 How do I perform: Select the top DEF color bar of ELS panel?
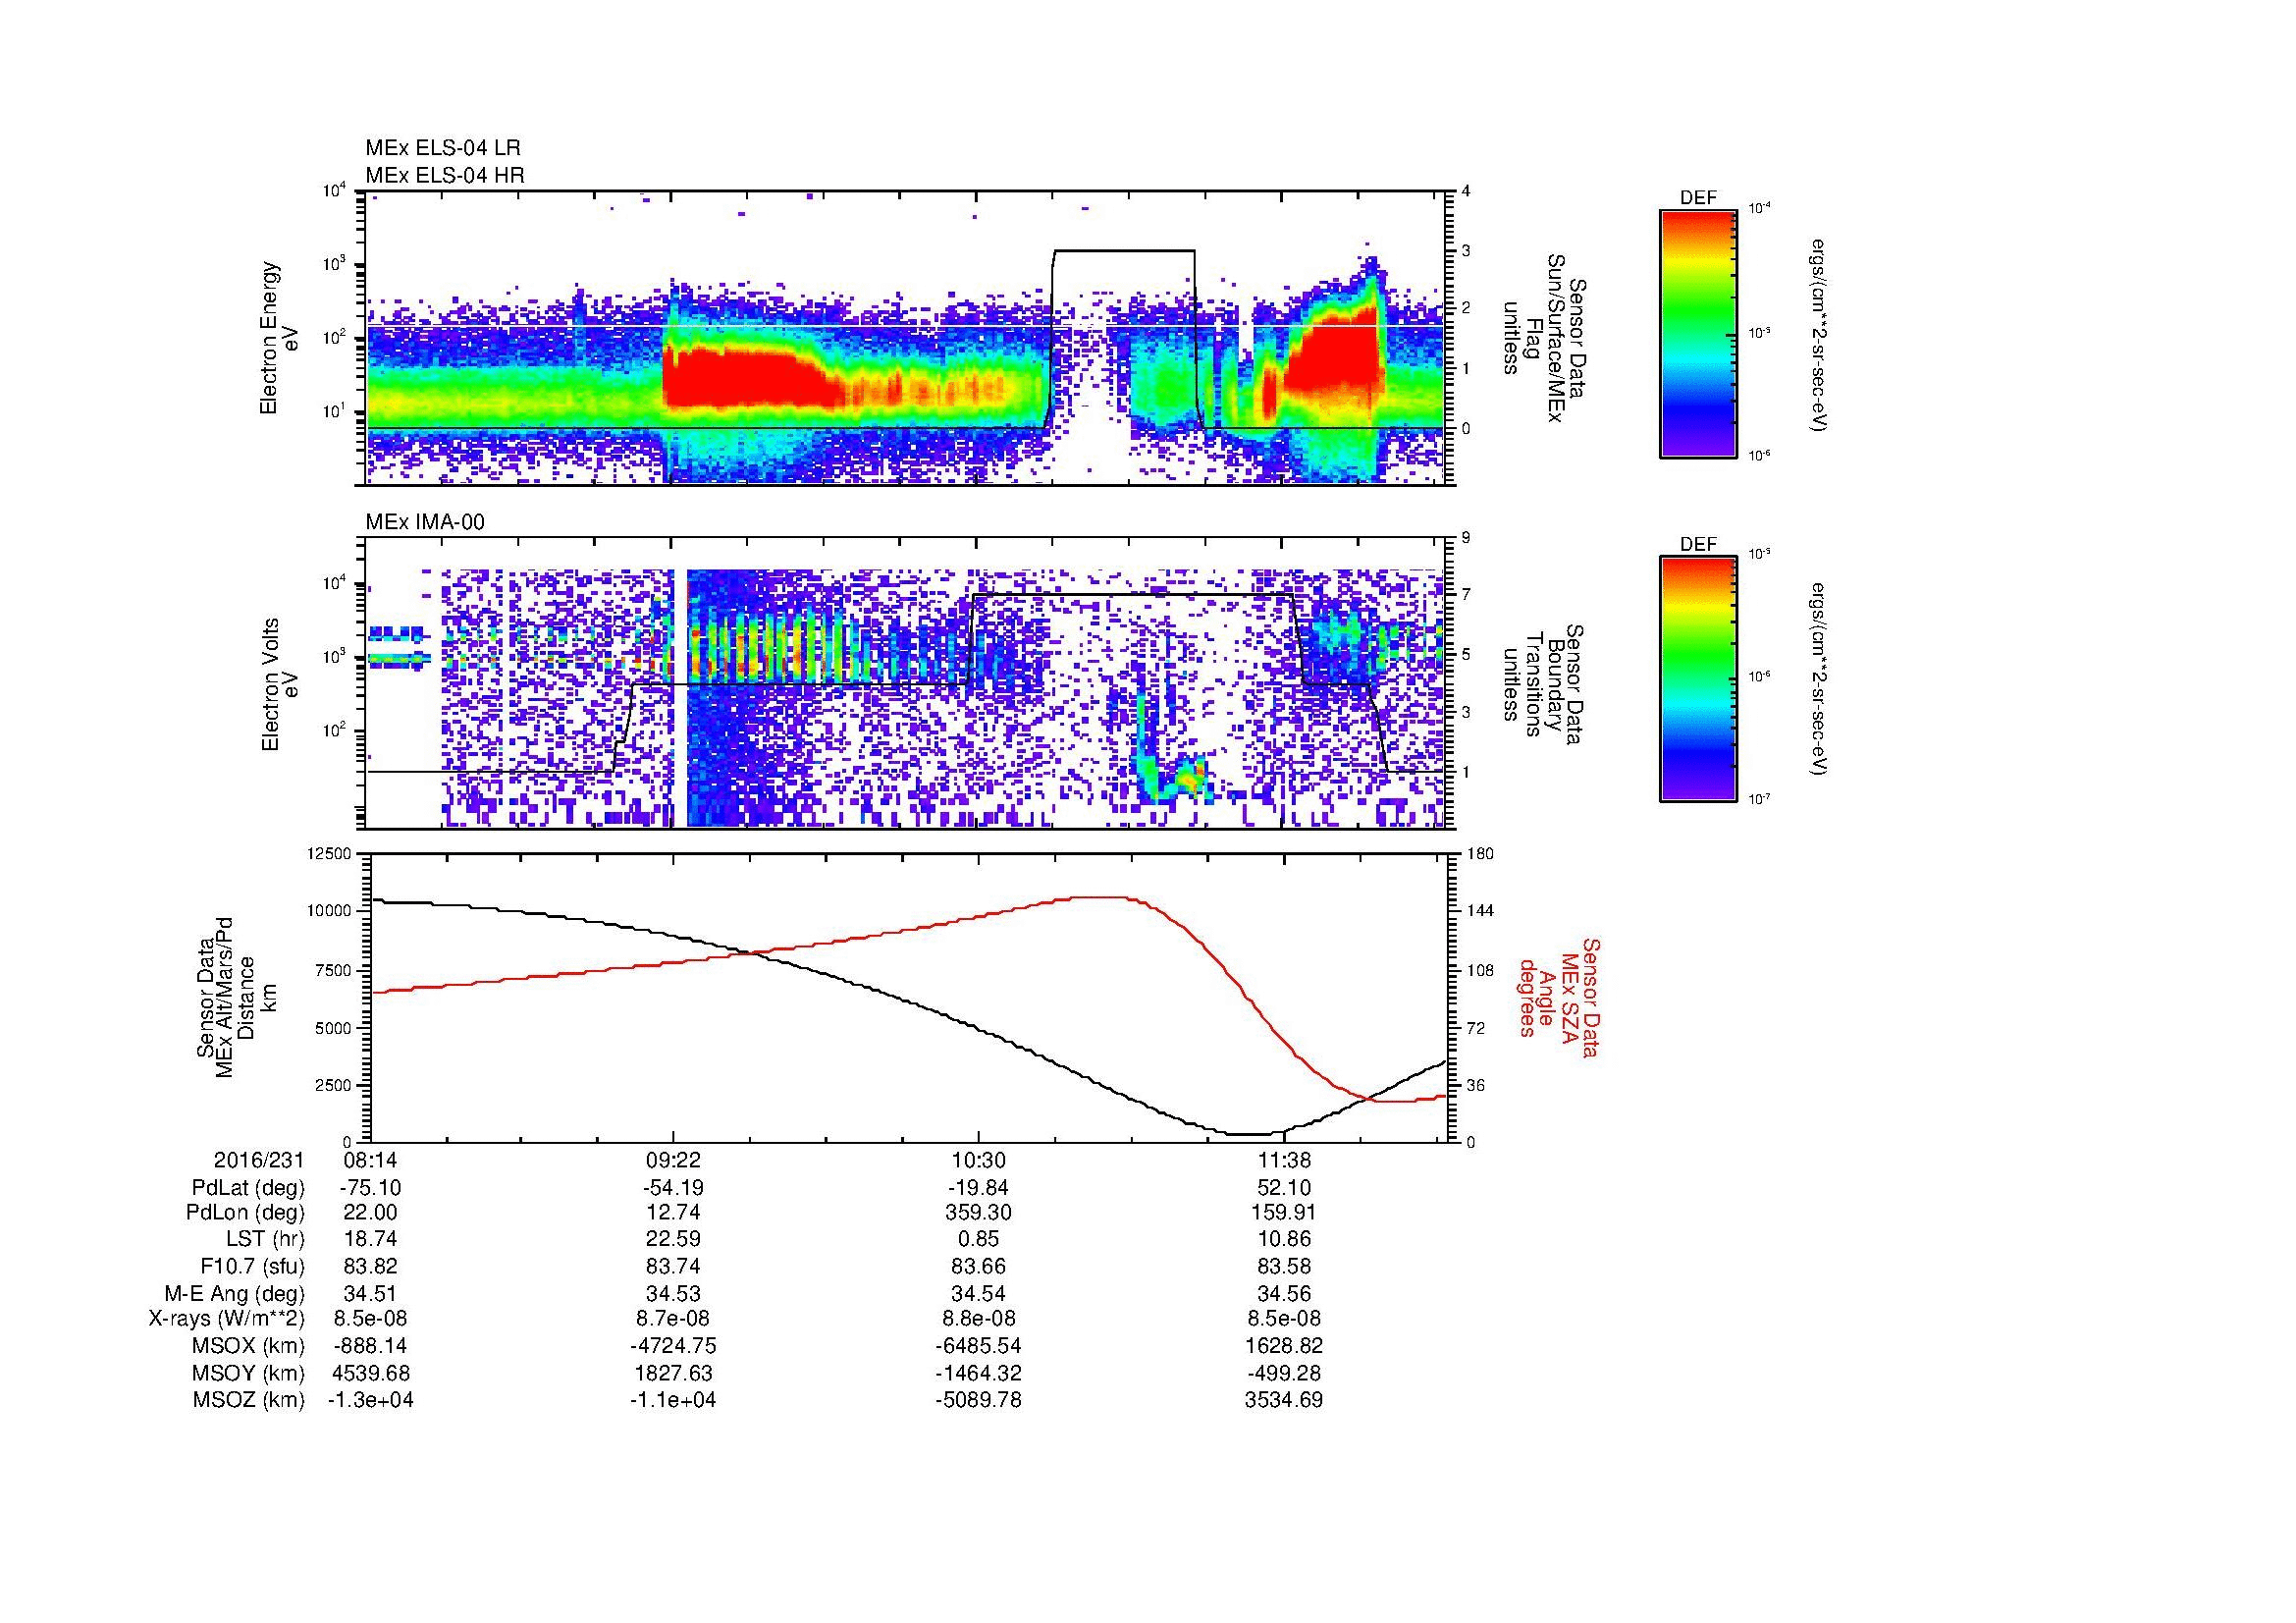1698,333
